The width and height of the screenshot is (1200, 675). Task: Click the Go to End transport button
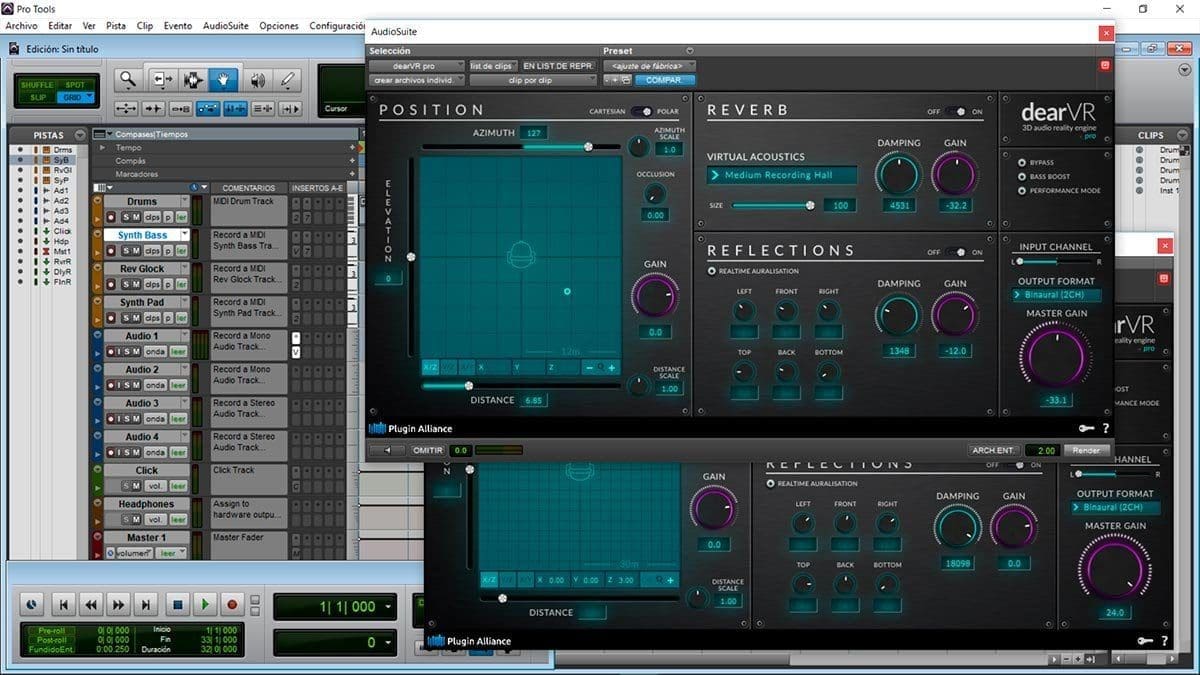[x=147, y=604]
